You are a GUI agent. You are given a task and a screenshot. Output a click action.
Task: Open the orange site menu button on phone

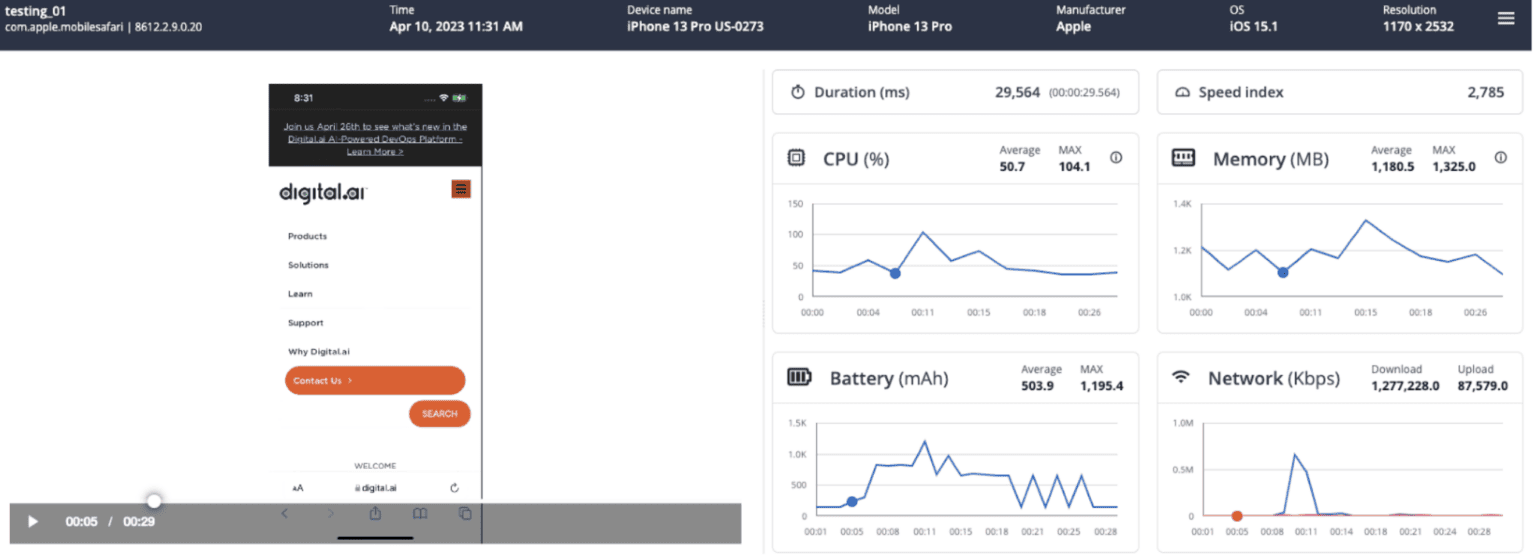point(461,189)
